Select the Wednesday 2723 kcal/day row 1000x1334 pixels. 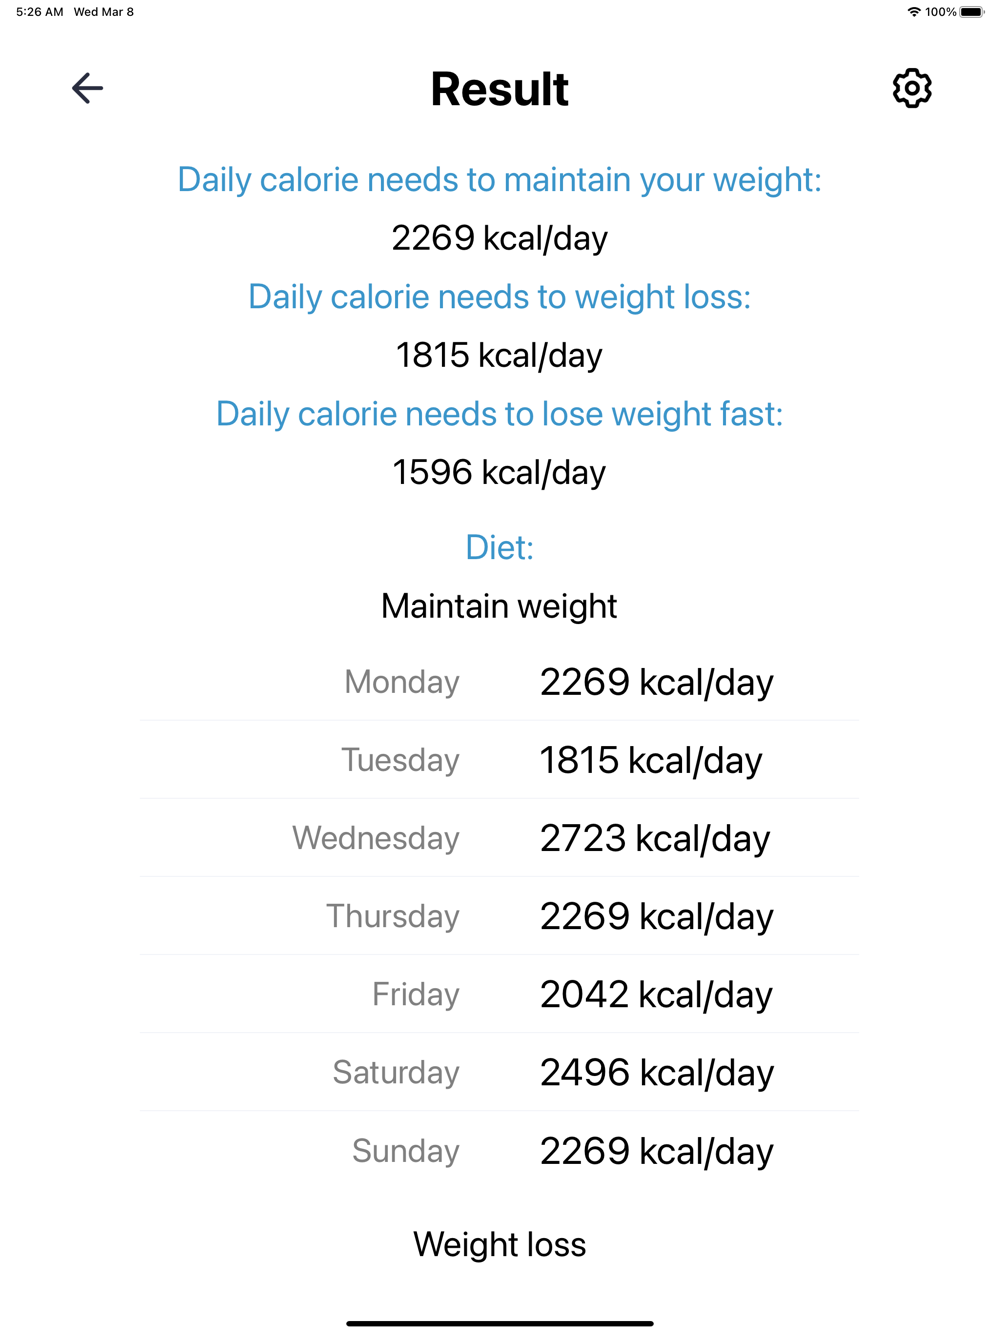(500, 838)
